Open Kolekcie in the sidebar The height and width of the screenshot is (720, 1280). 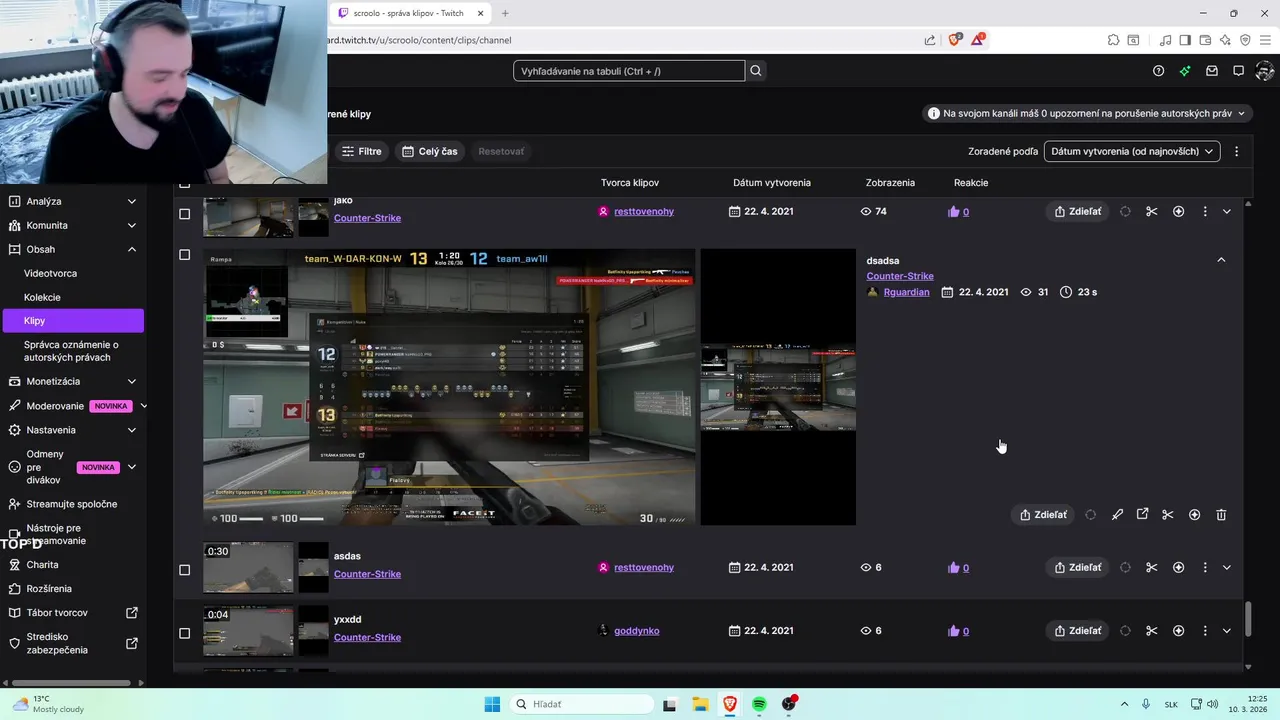pos(42,297)
